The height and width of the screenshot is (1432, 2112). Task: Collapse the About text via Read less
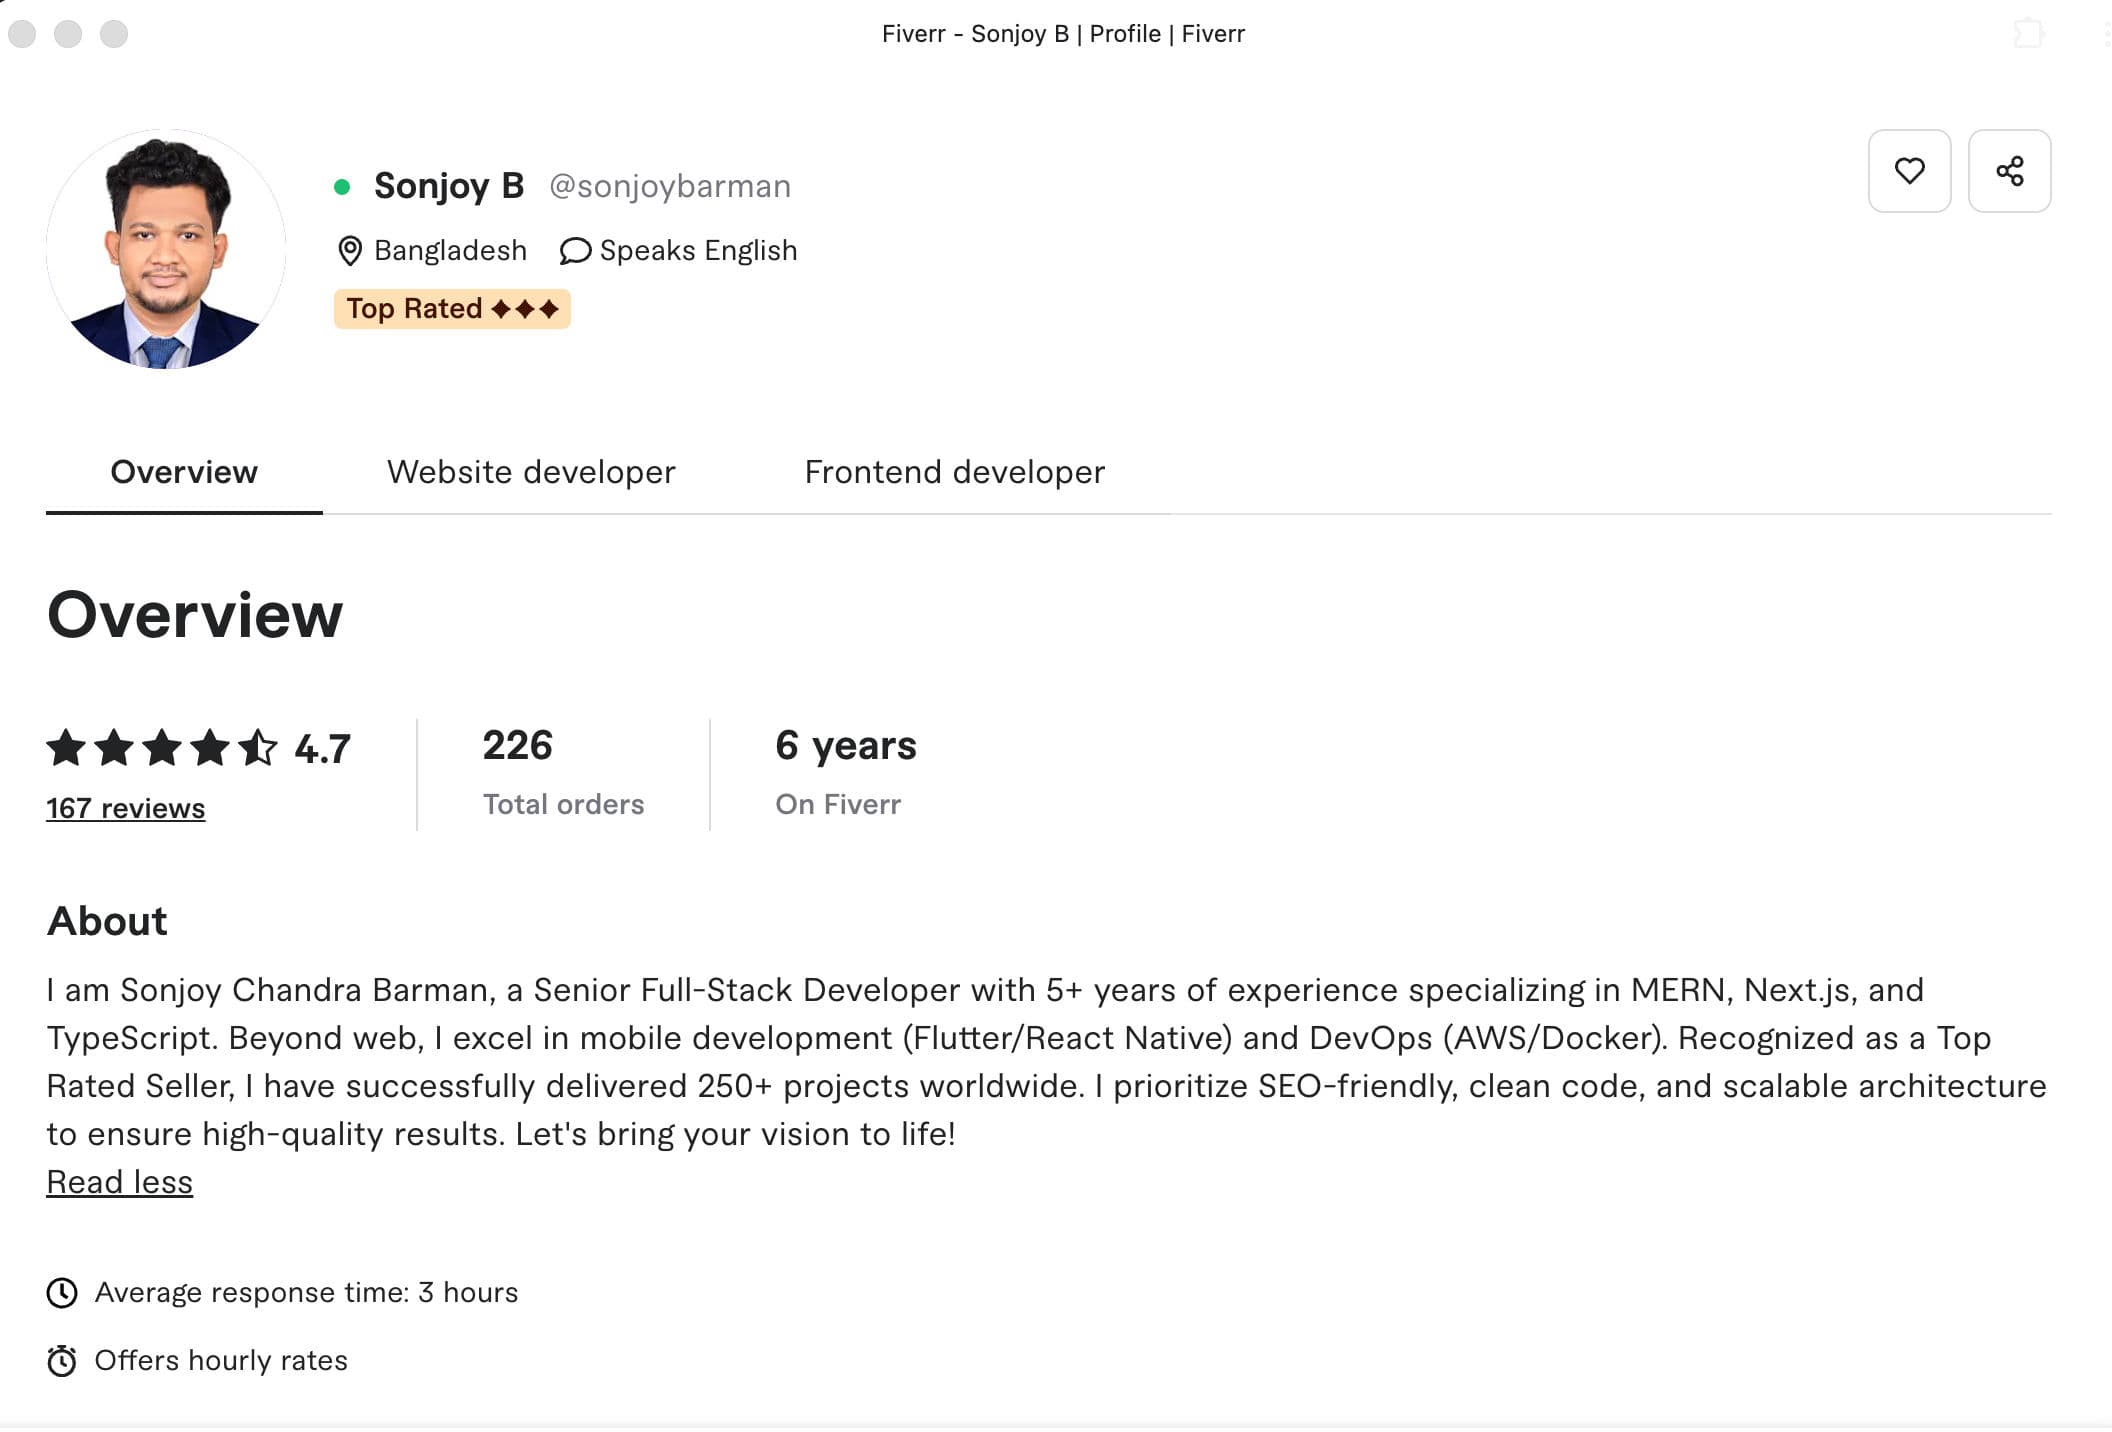click(120, 1181)
